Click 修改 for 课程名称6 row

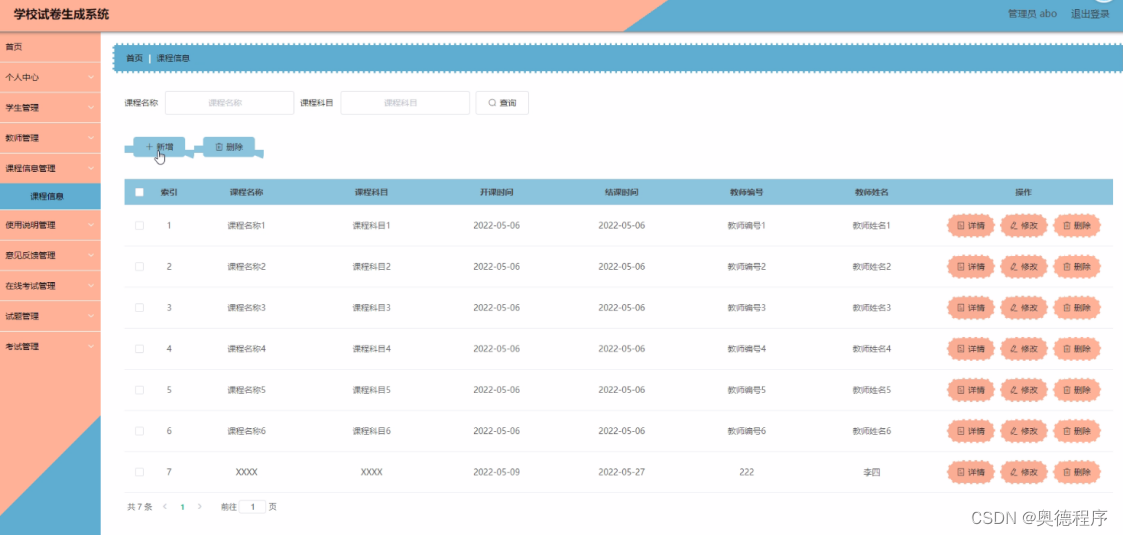pos(1023,431)
